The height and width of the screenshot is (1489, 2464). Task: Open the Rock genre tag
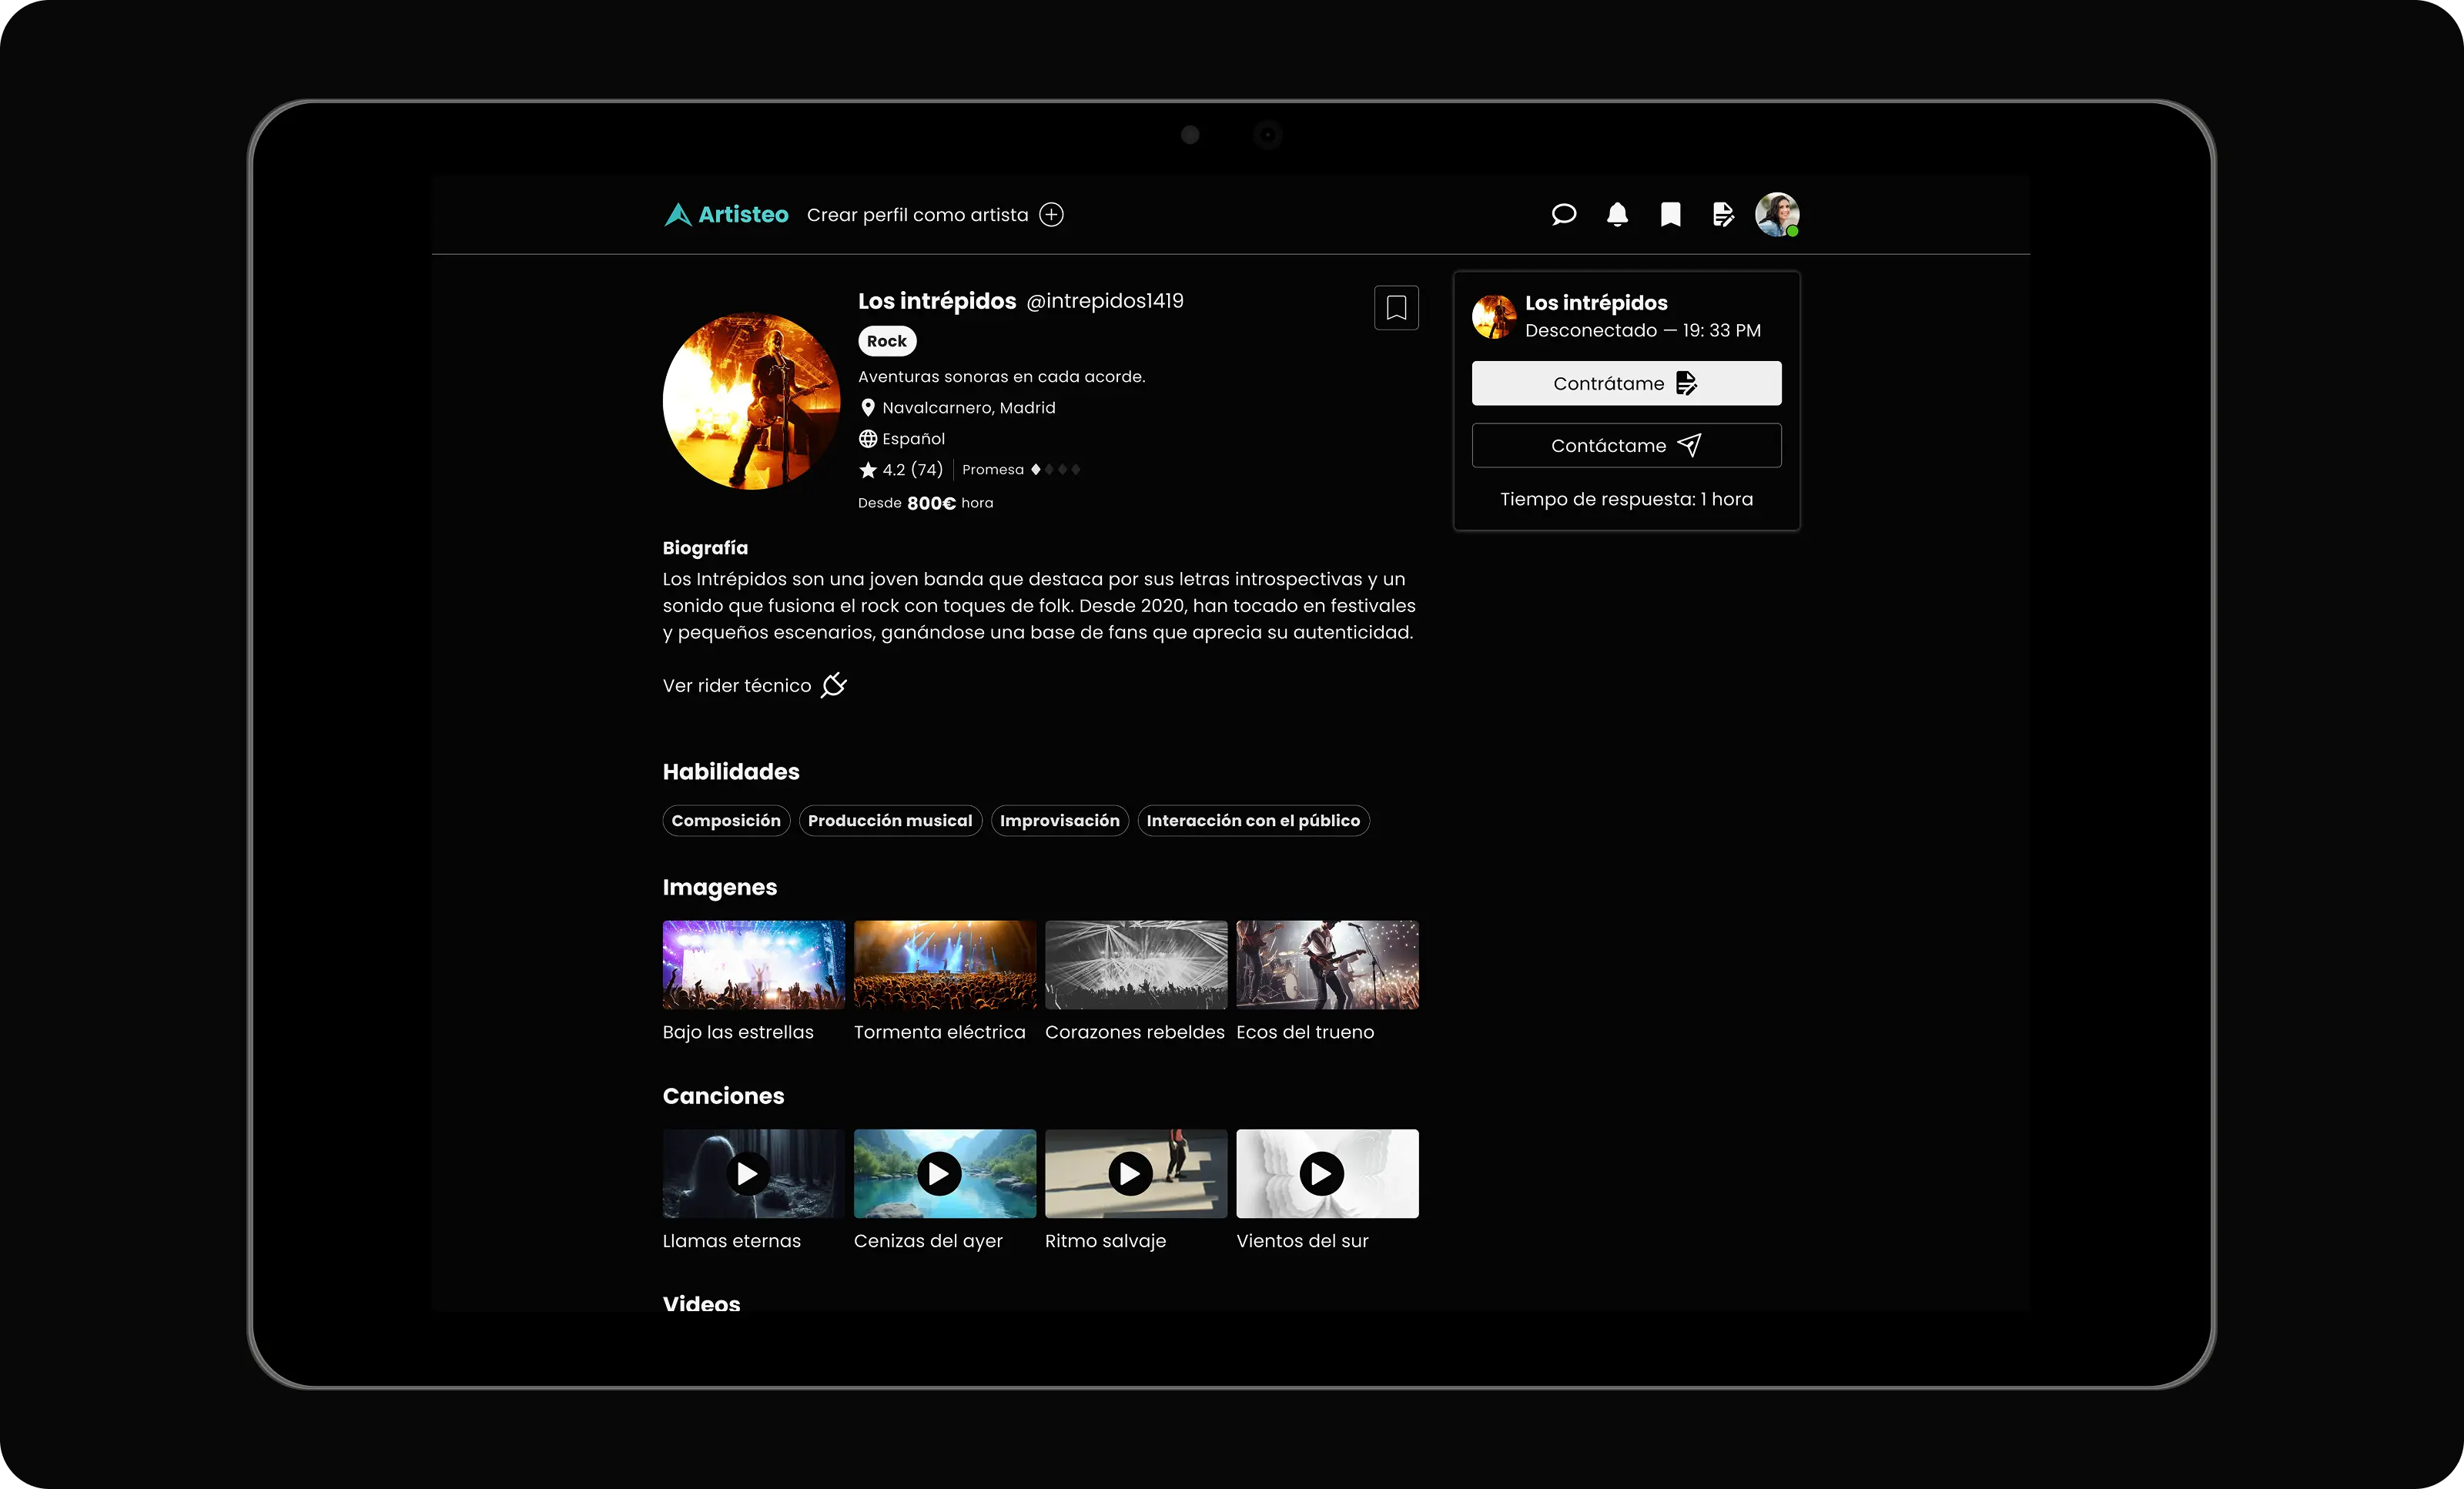coord(886,340)
